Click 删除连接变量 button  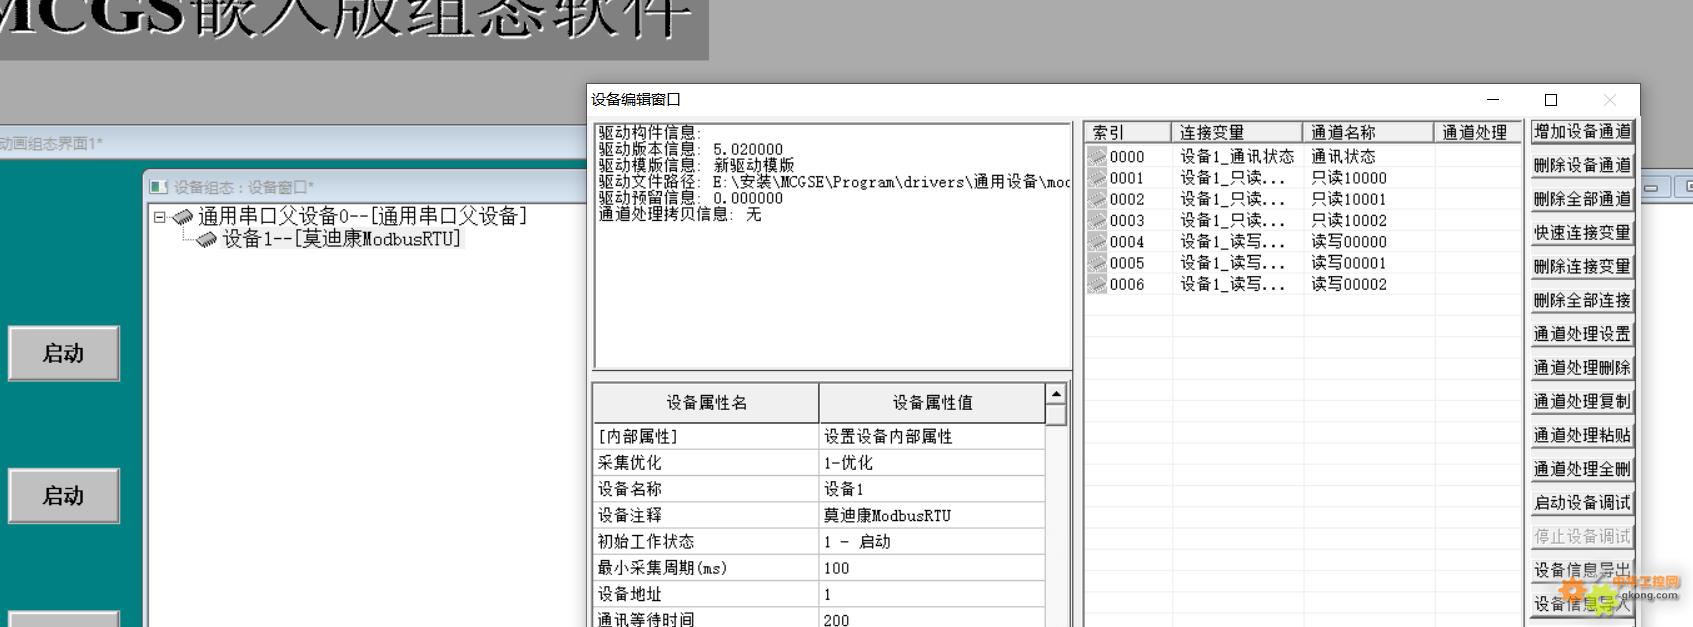pos(1582,266)
